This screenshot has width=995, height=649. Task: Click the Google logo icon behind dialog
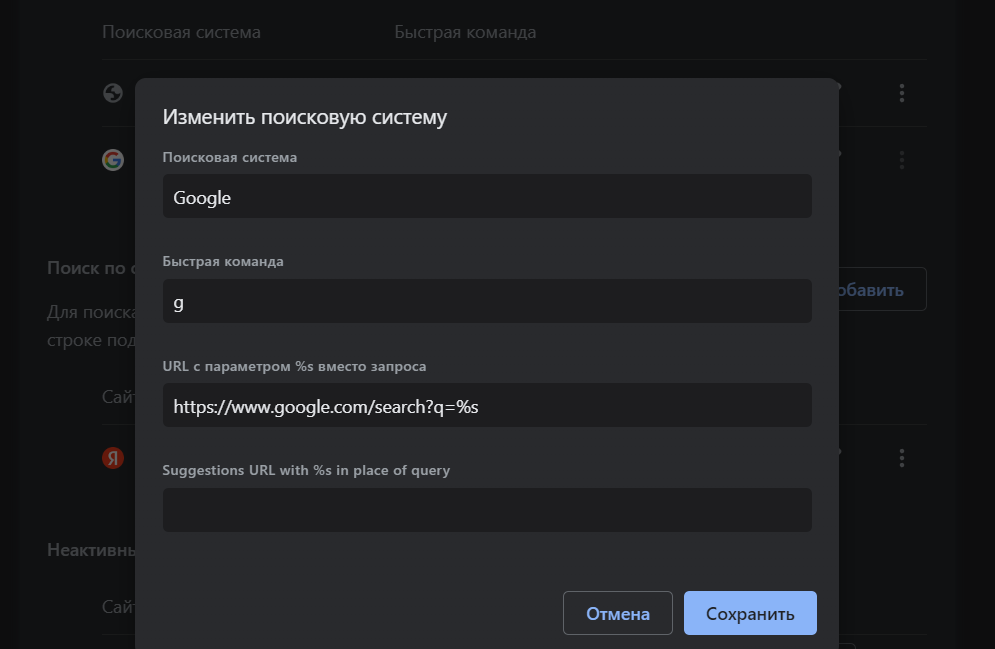click(x=113, y=160)
